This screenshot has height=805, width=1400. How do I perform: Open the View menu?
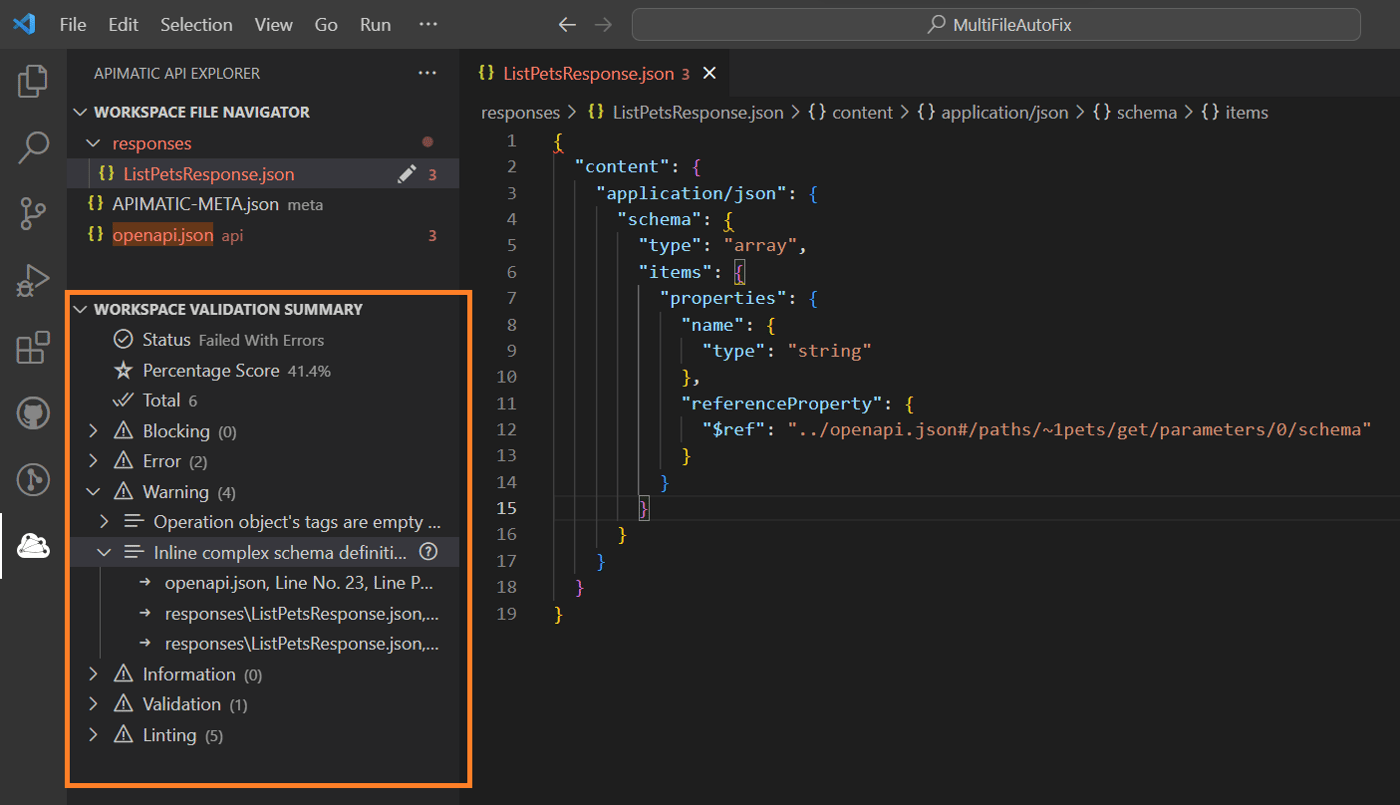[x=274, y=25]
